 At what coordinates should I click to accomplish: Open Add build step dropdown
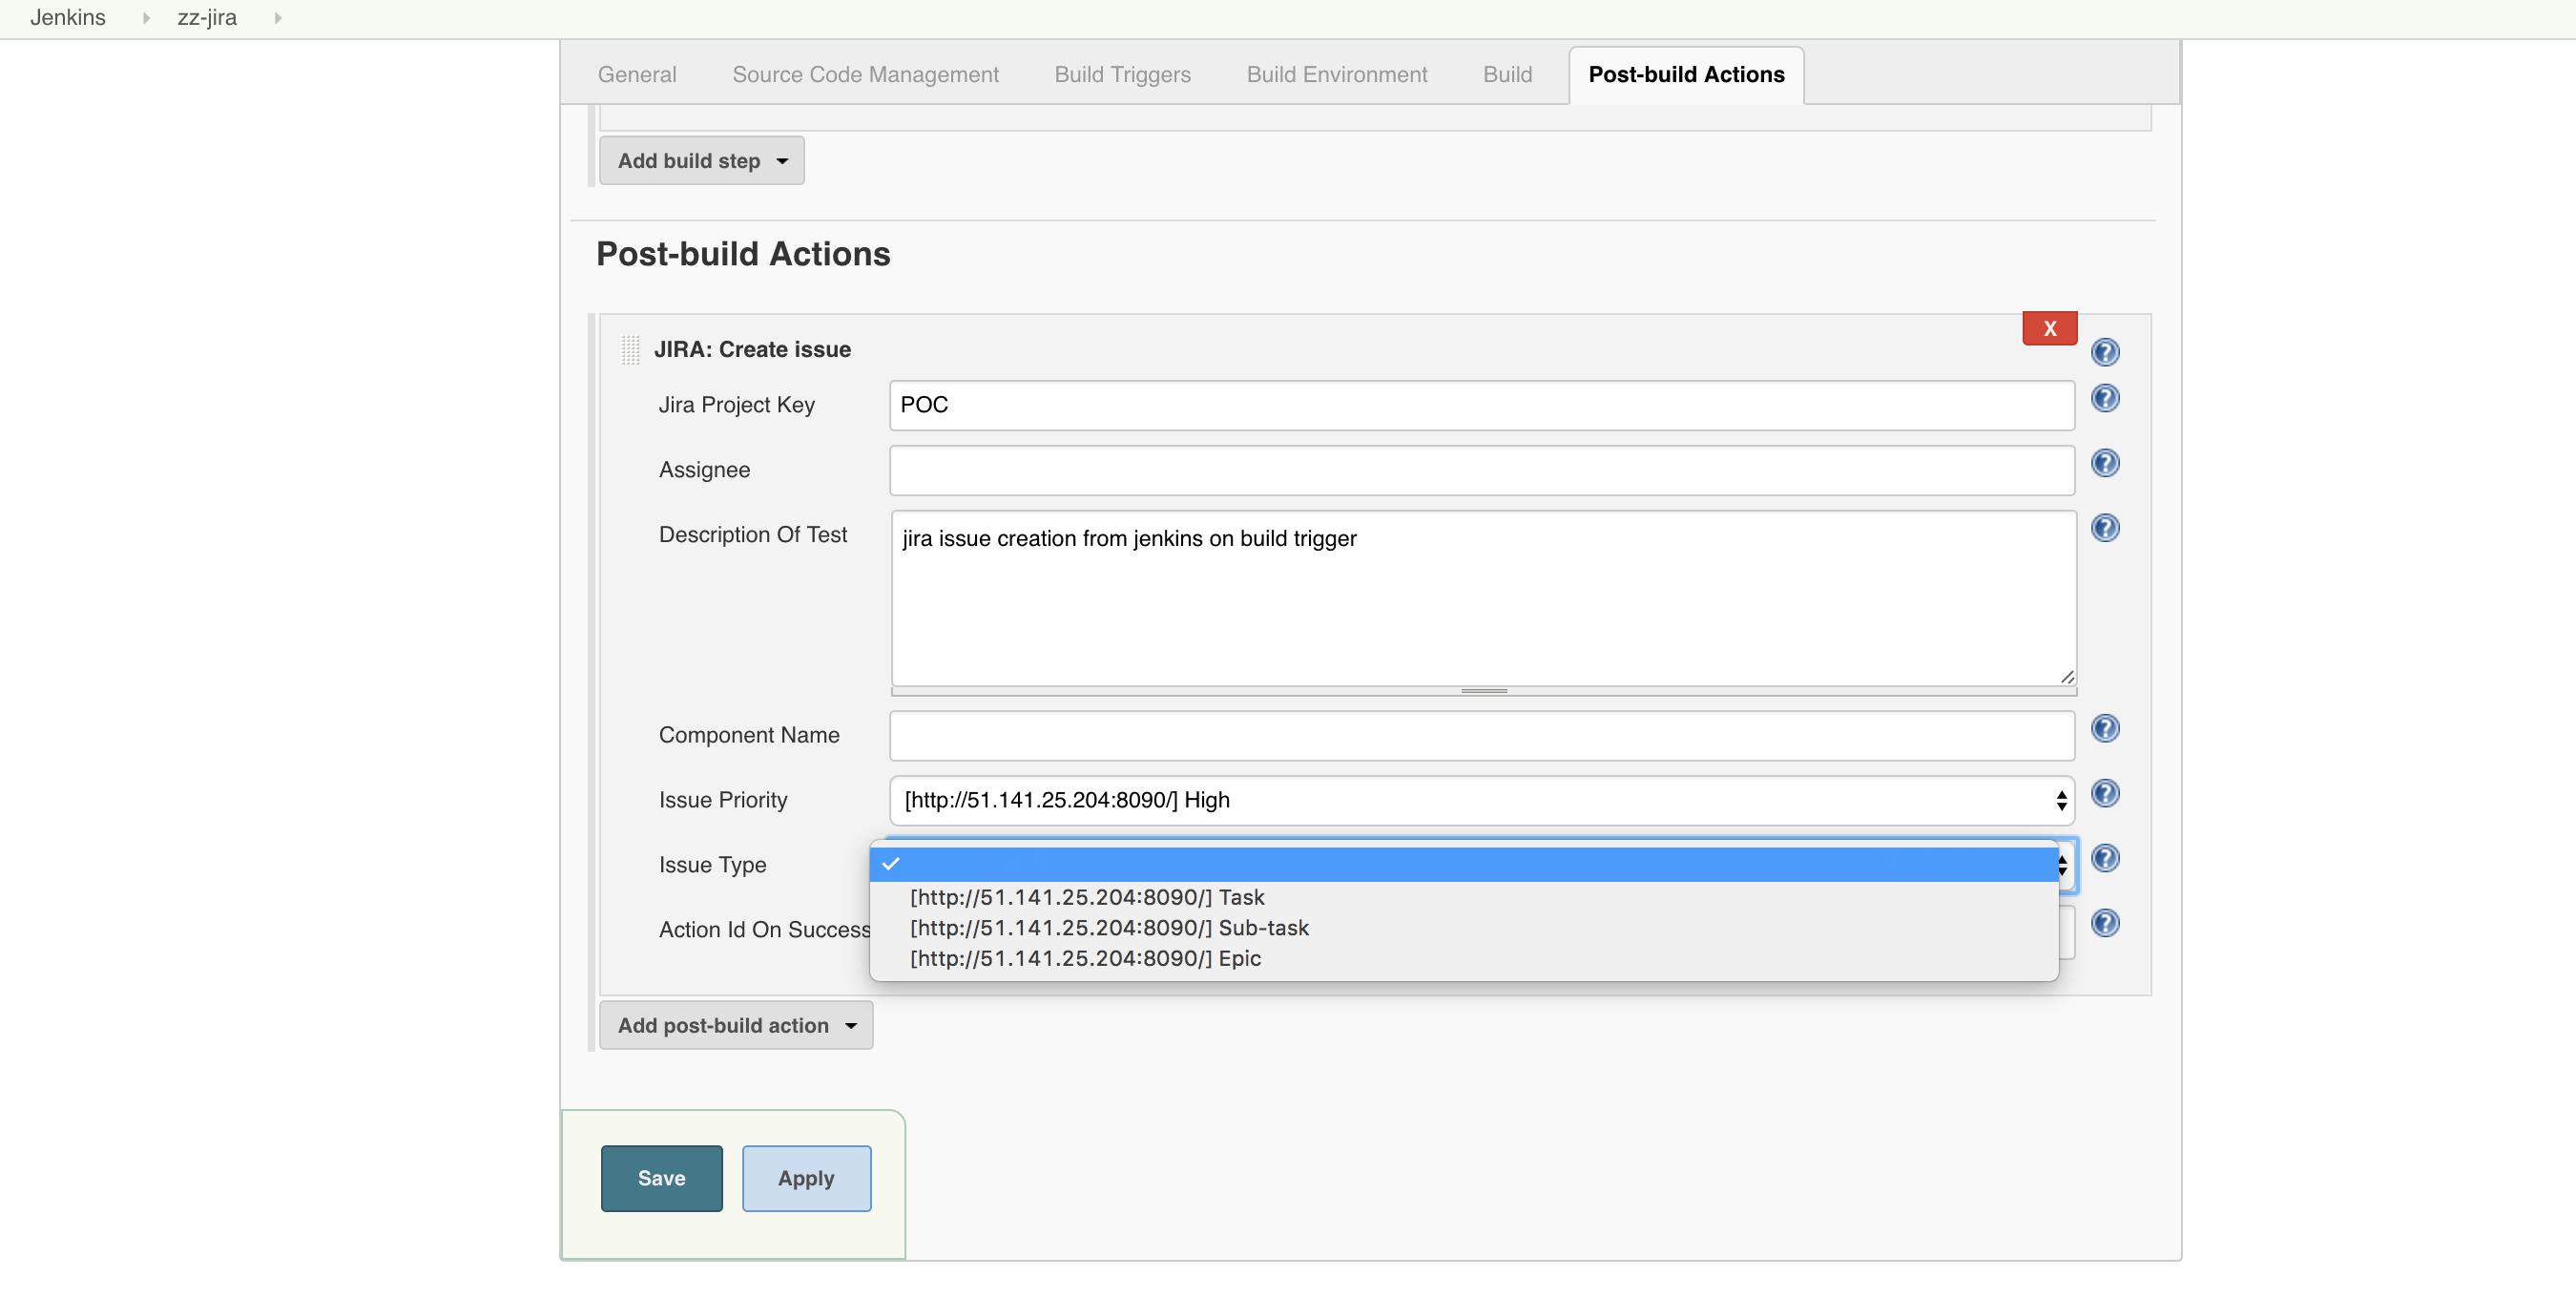[x=701, y=161]
